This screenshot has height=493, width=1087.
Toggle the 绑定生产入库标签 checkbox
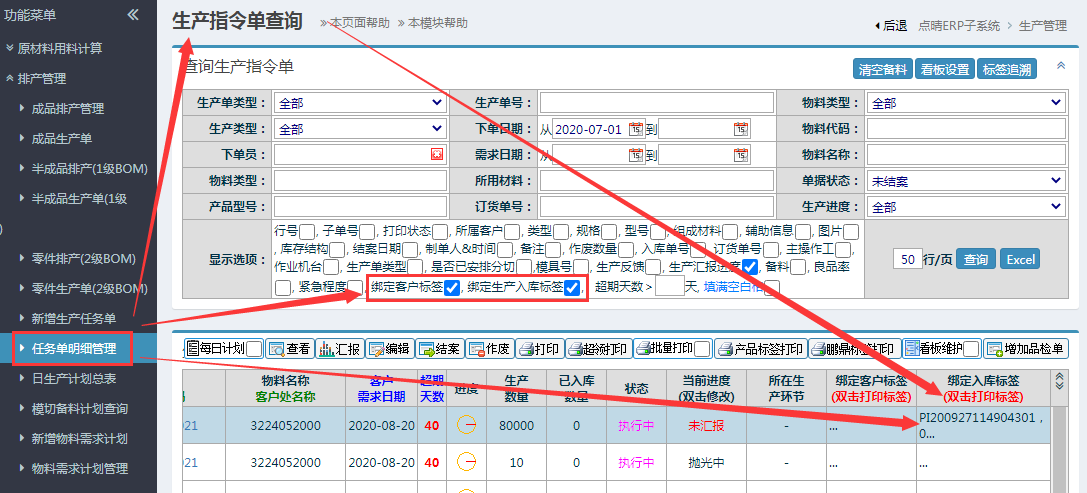point(572,288)
